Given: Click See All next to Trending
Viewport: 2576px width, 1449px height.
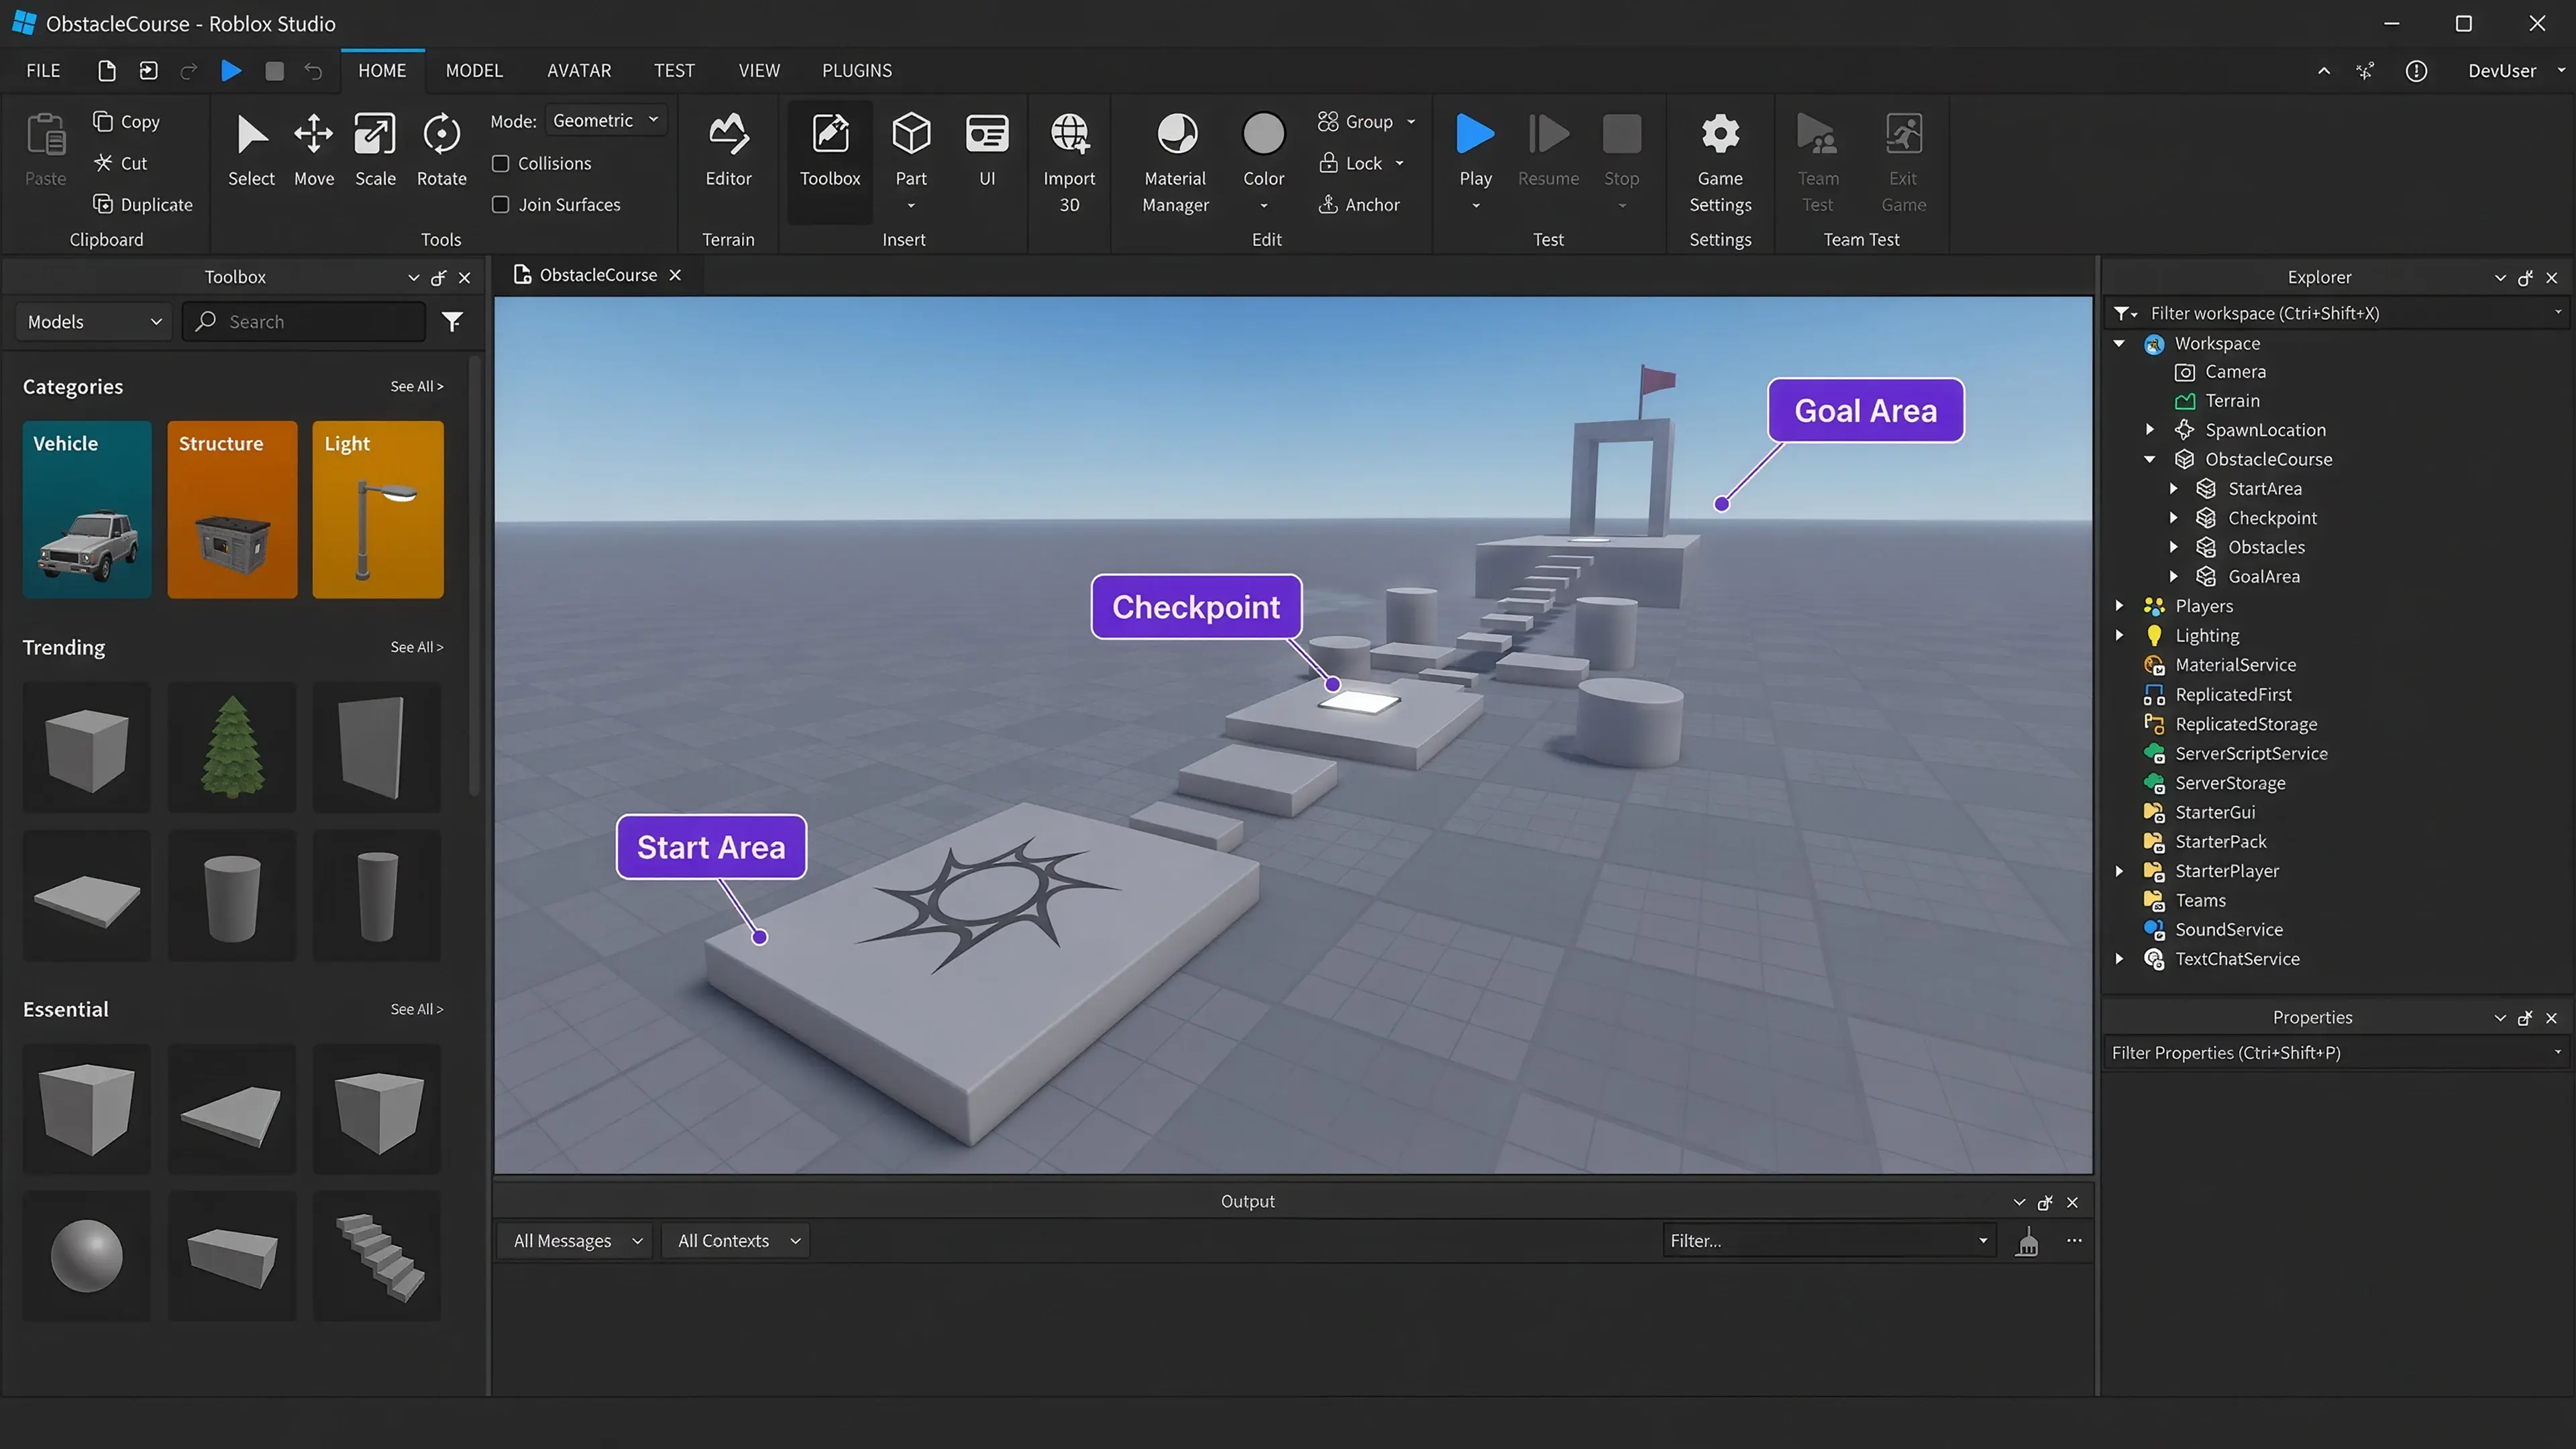Looking at the screenshot, I should [416, 647].
